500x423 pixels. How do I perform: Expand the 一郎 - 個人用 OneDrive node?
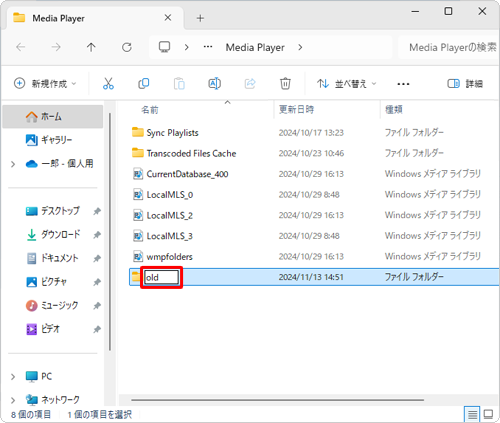click(x=13, y=164)
